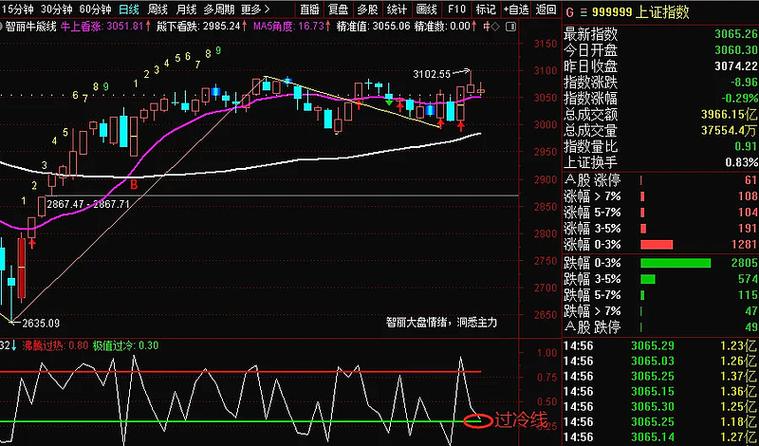This screenshot has height=446, width=759.
Task: Click the 智丽大盘情绪，洞悉主力 caption
Action: (441, 322)
